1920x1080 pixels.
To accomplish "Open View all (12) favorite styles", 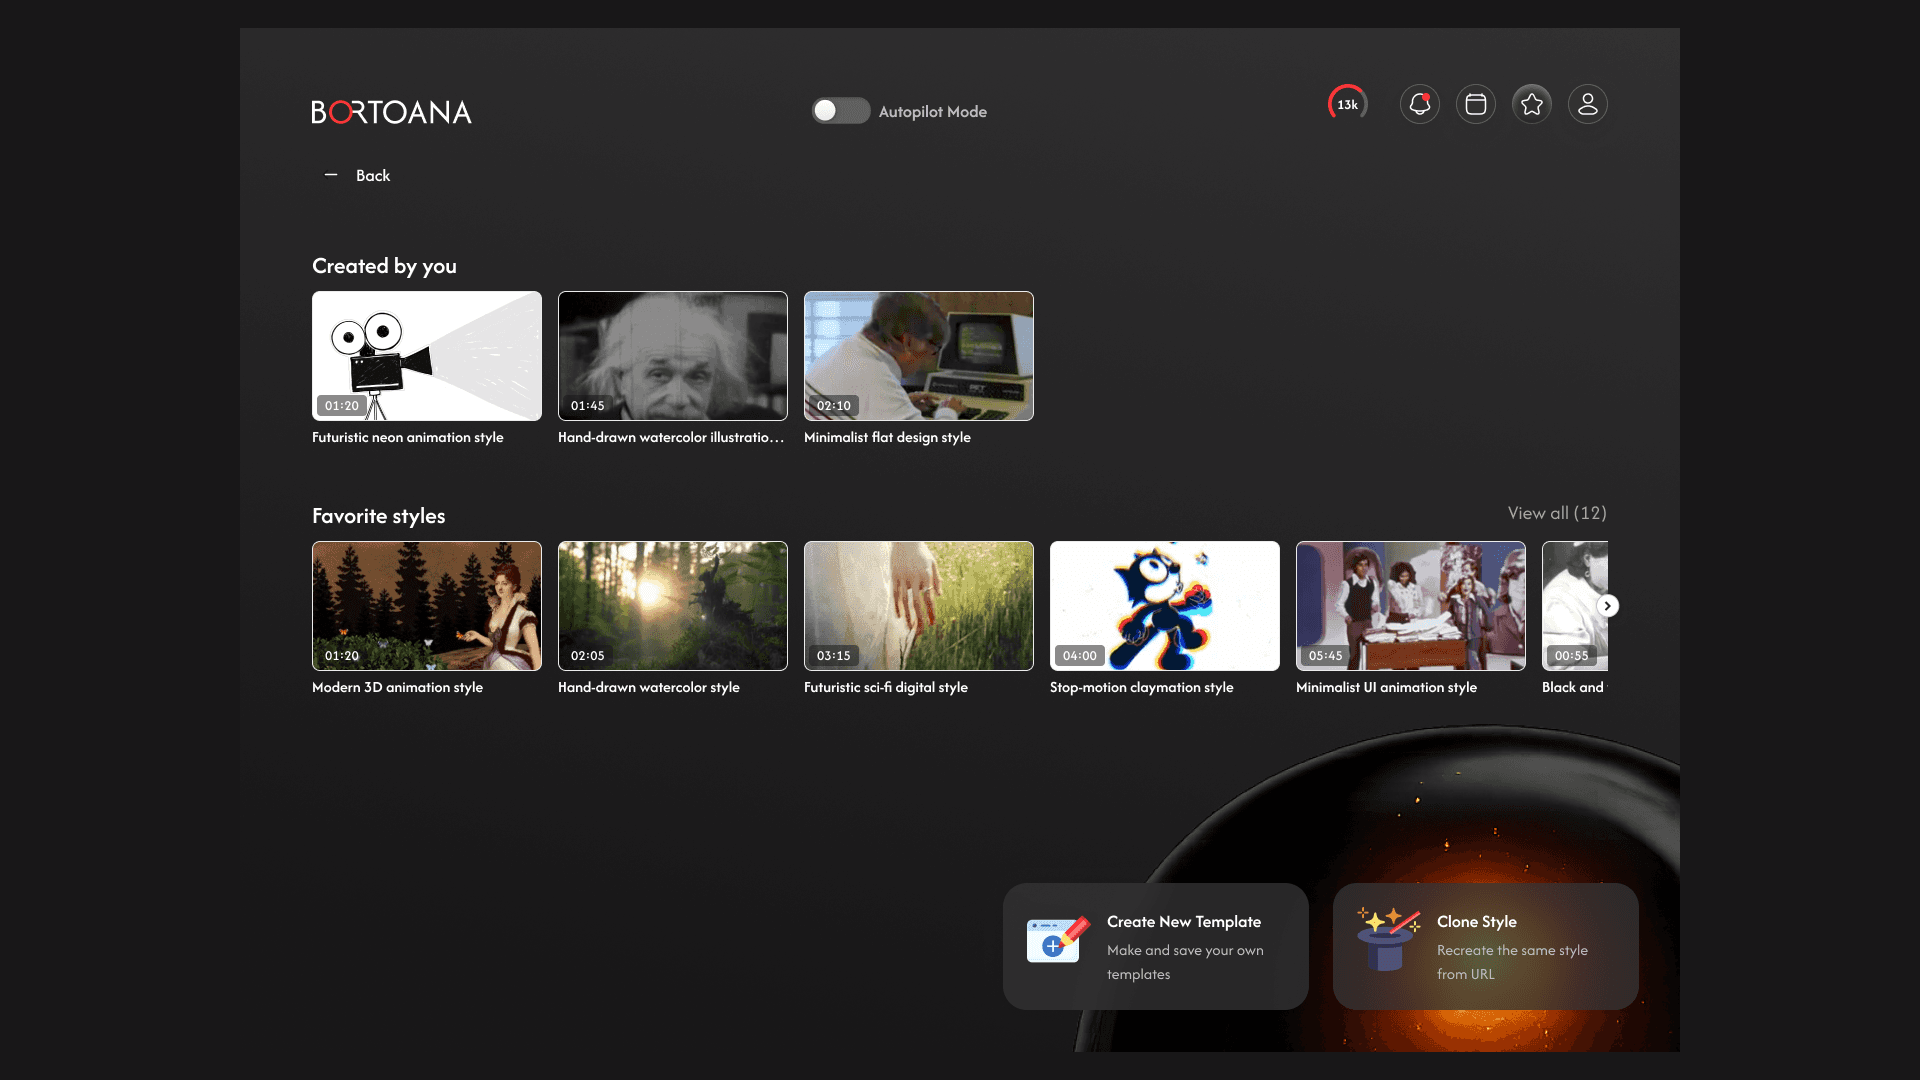I will tap(1556, 513).
